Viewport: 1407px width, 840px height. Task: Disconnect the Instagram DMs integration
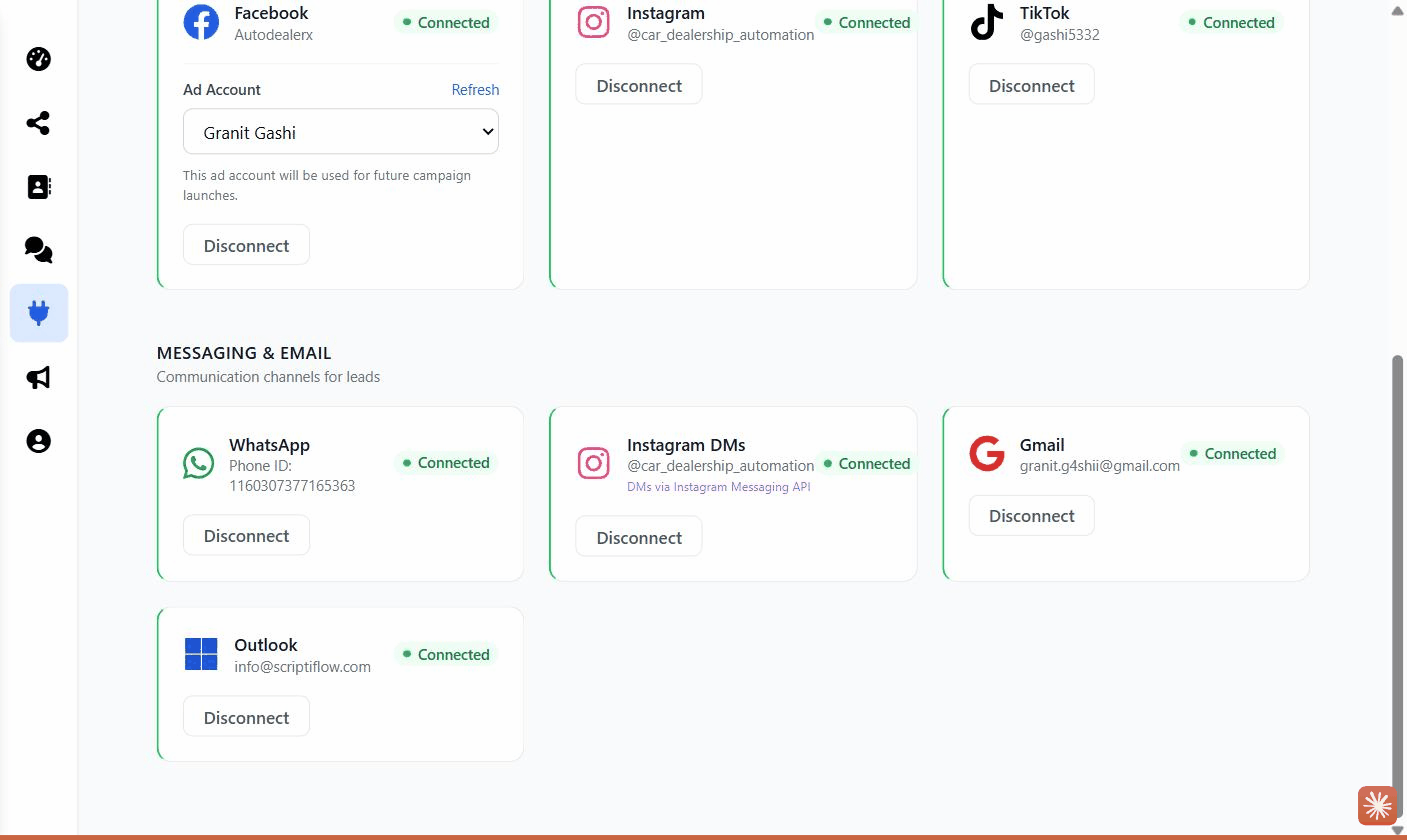click(x=639, y=537)
